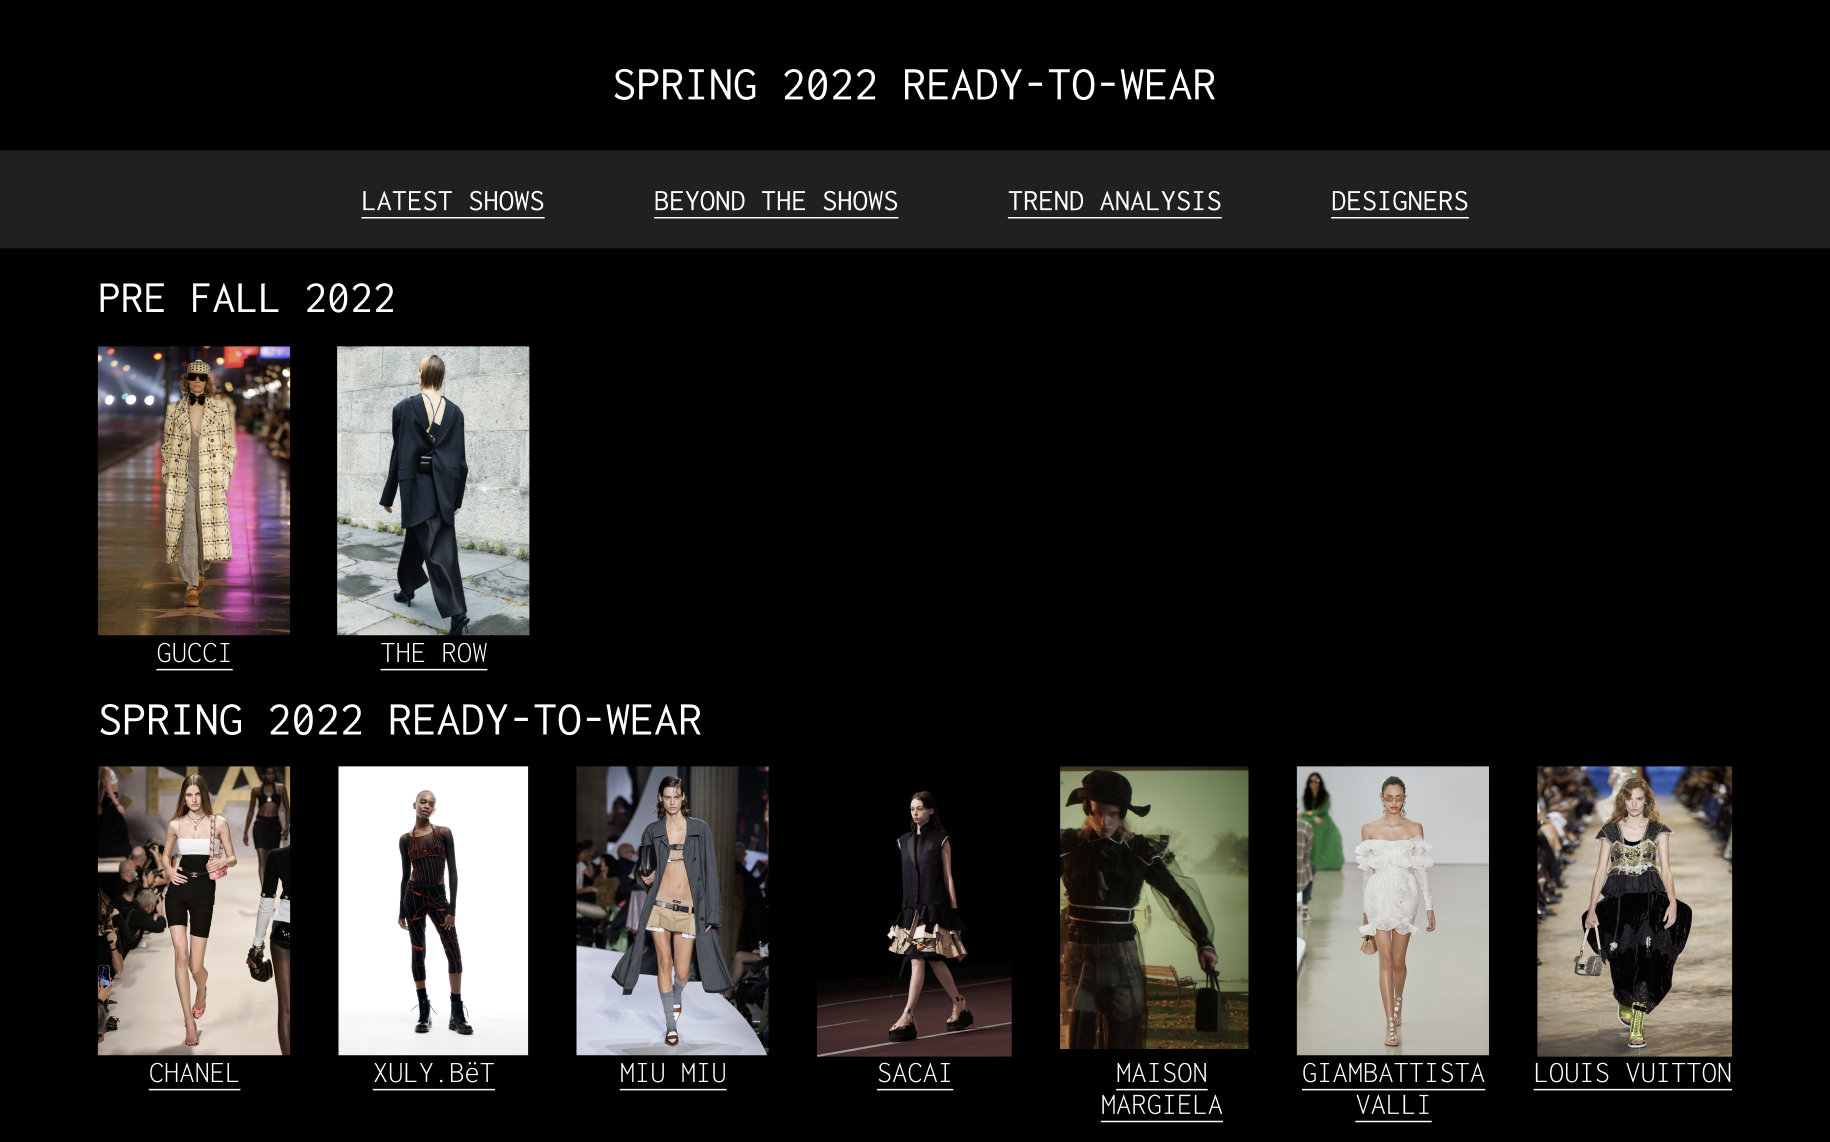Image resolution: width=1830 pixels, height=1142 pixels.
Task: Open the Giambattista Valli link
Action: pyautogui.click(x=1393, y=1089)
